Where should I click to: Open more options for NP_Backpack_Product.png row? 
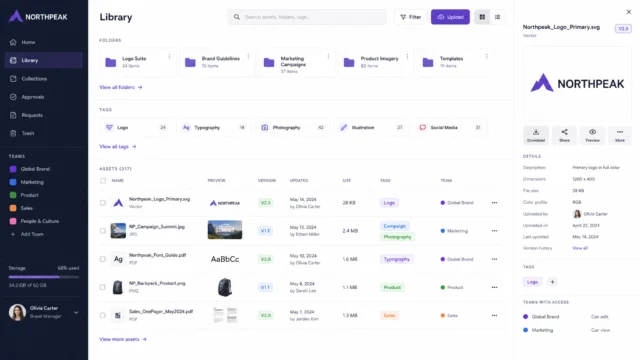[x=494, y=287]
